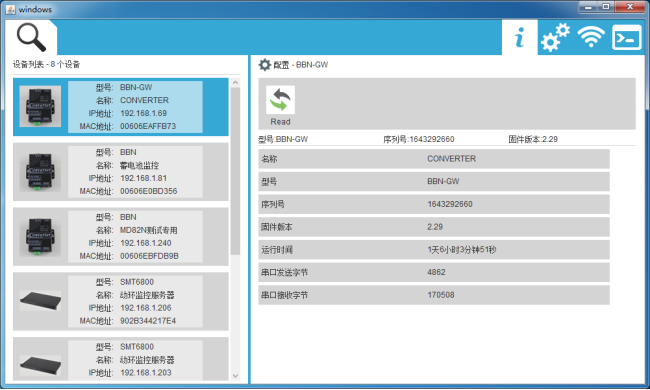Click the 序列号:1643292660 summary text
The image size is (650, 390).
coord(419,139)
